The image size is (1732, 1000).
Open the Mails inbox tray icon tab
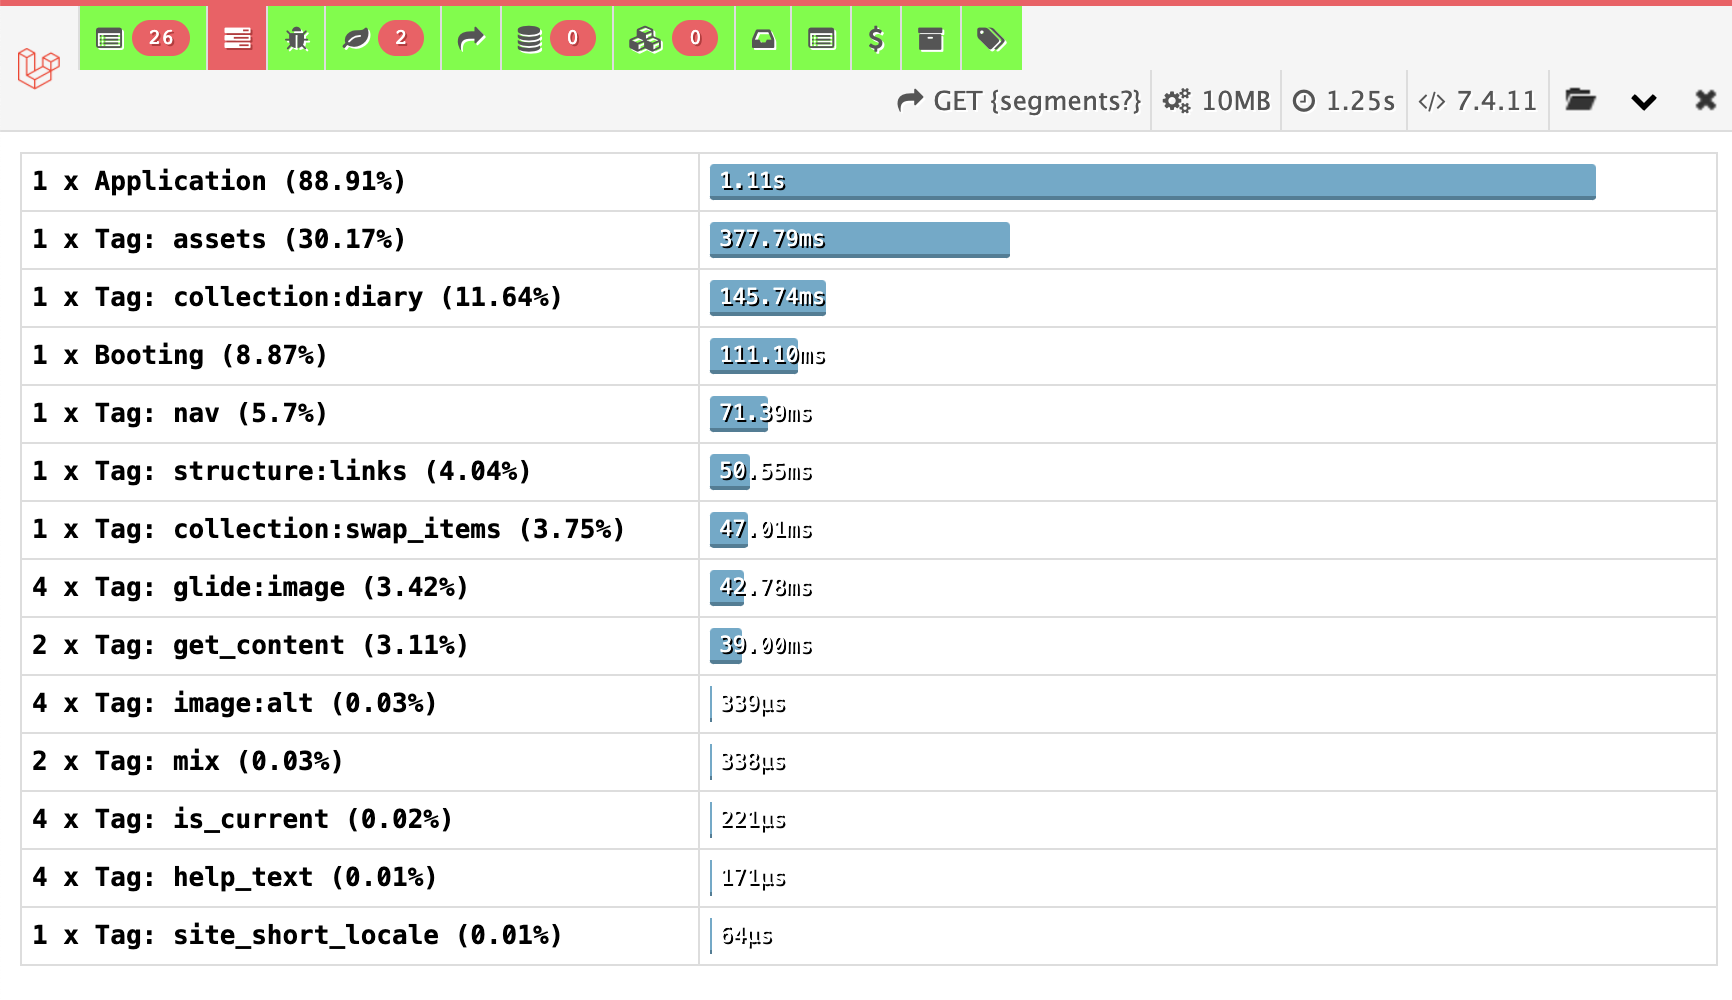pos(763,39)
